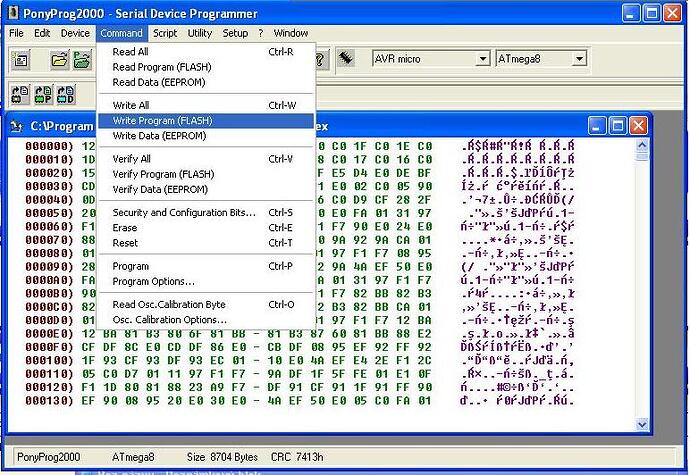Open a new window with the toolbar icon
The image size is (690, 475).
coord(20,59)
